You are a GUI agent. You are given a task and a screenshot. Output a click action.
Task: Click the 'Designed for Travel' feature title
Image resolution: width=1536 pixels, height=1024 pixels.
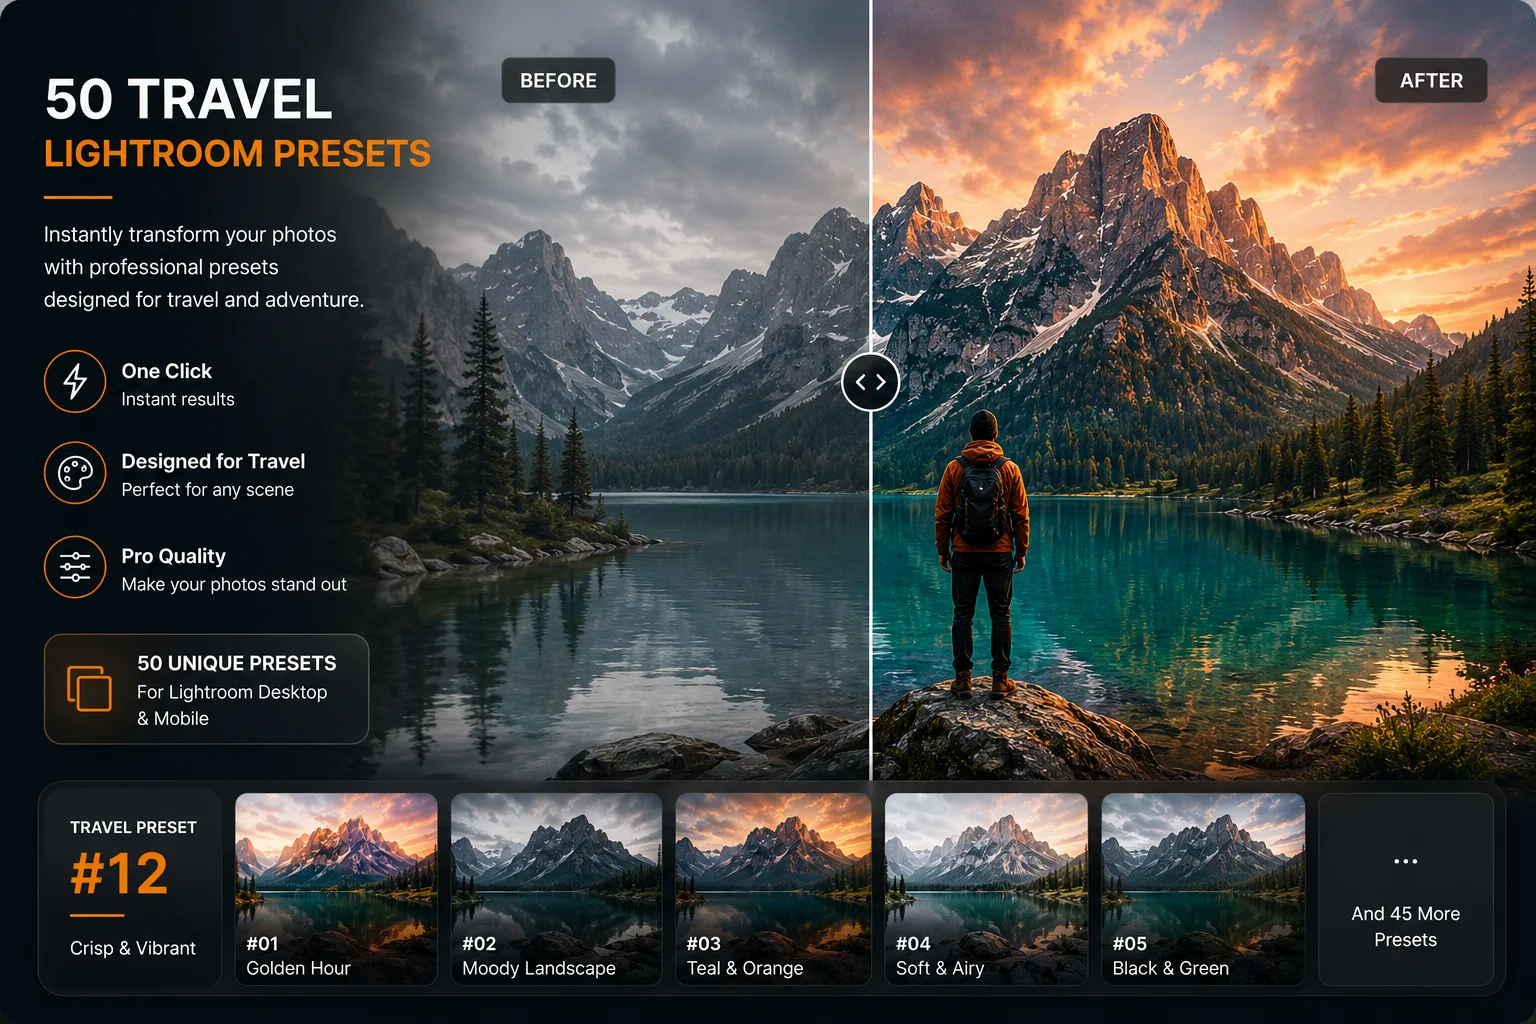point(213,461)
